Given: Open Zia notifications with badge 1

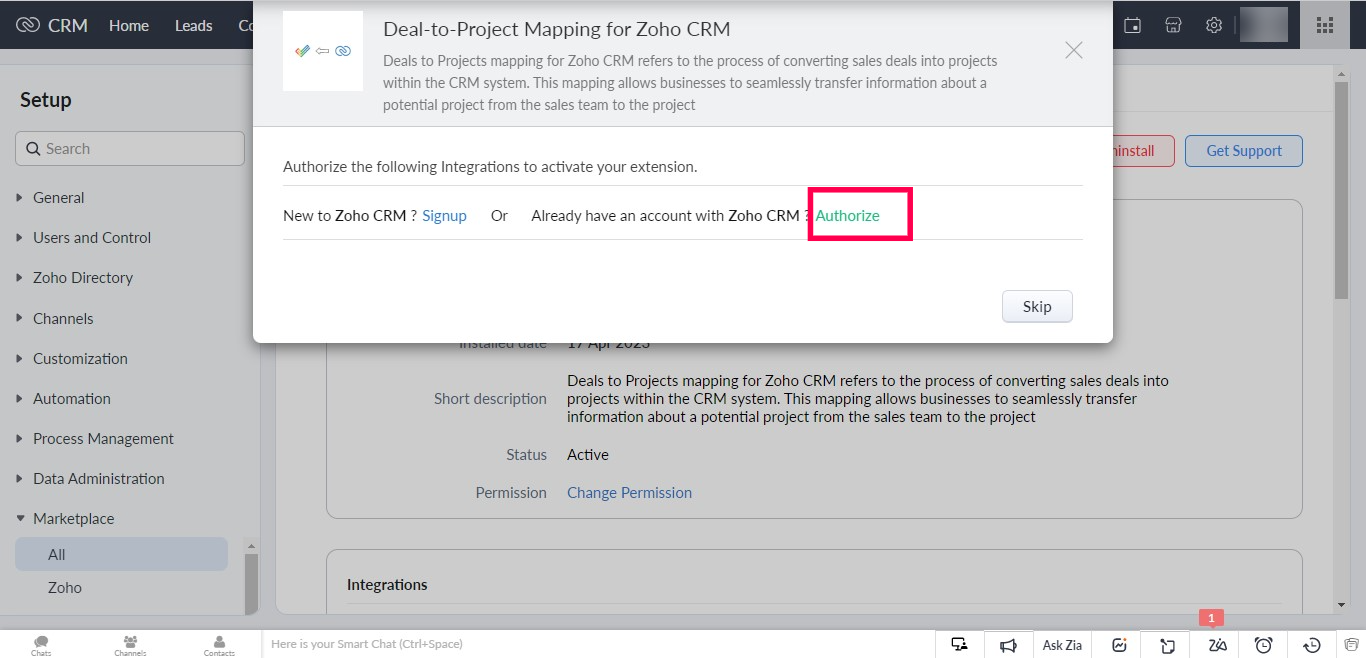Looking at the screenshot, I should [1217, 645].
